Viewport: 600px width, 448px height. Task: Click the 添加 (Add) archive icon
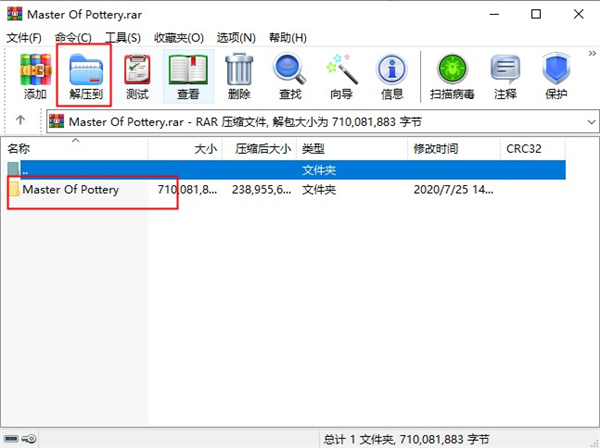pyautogui.click(x=35, y=77)
